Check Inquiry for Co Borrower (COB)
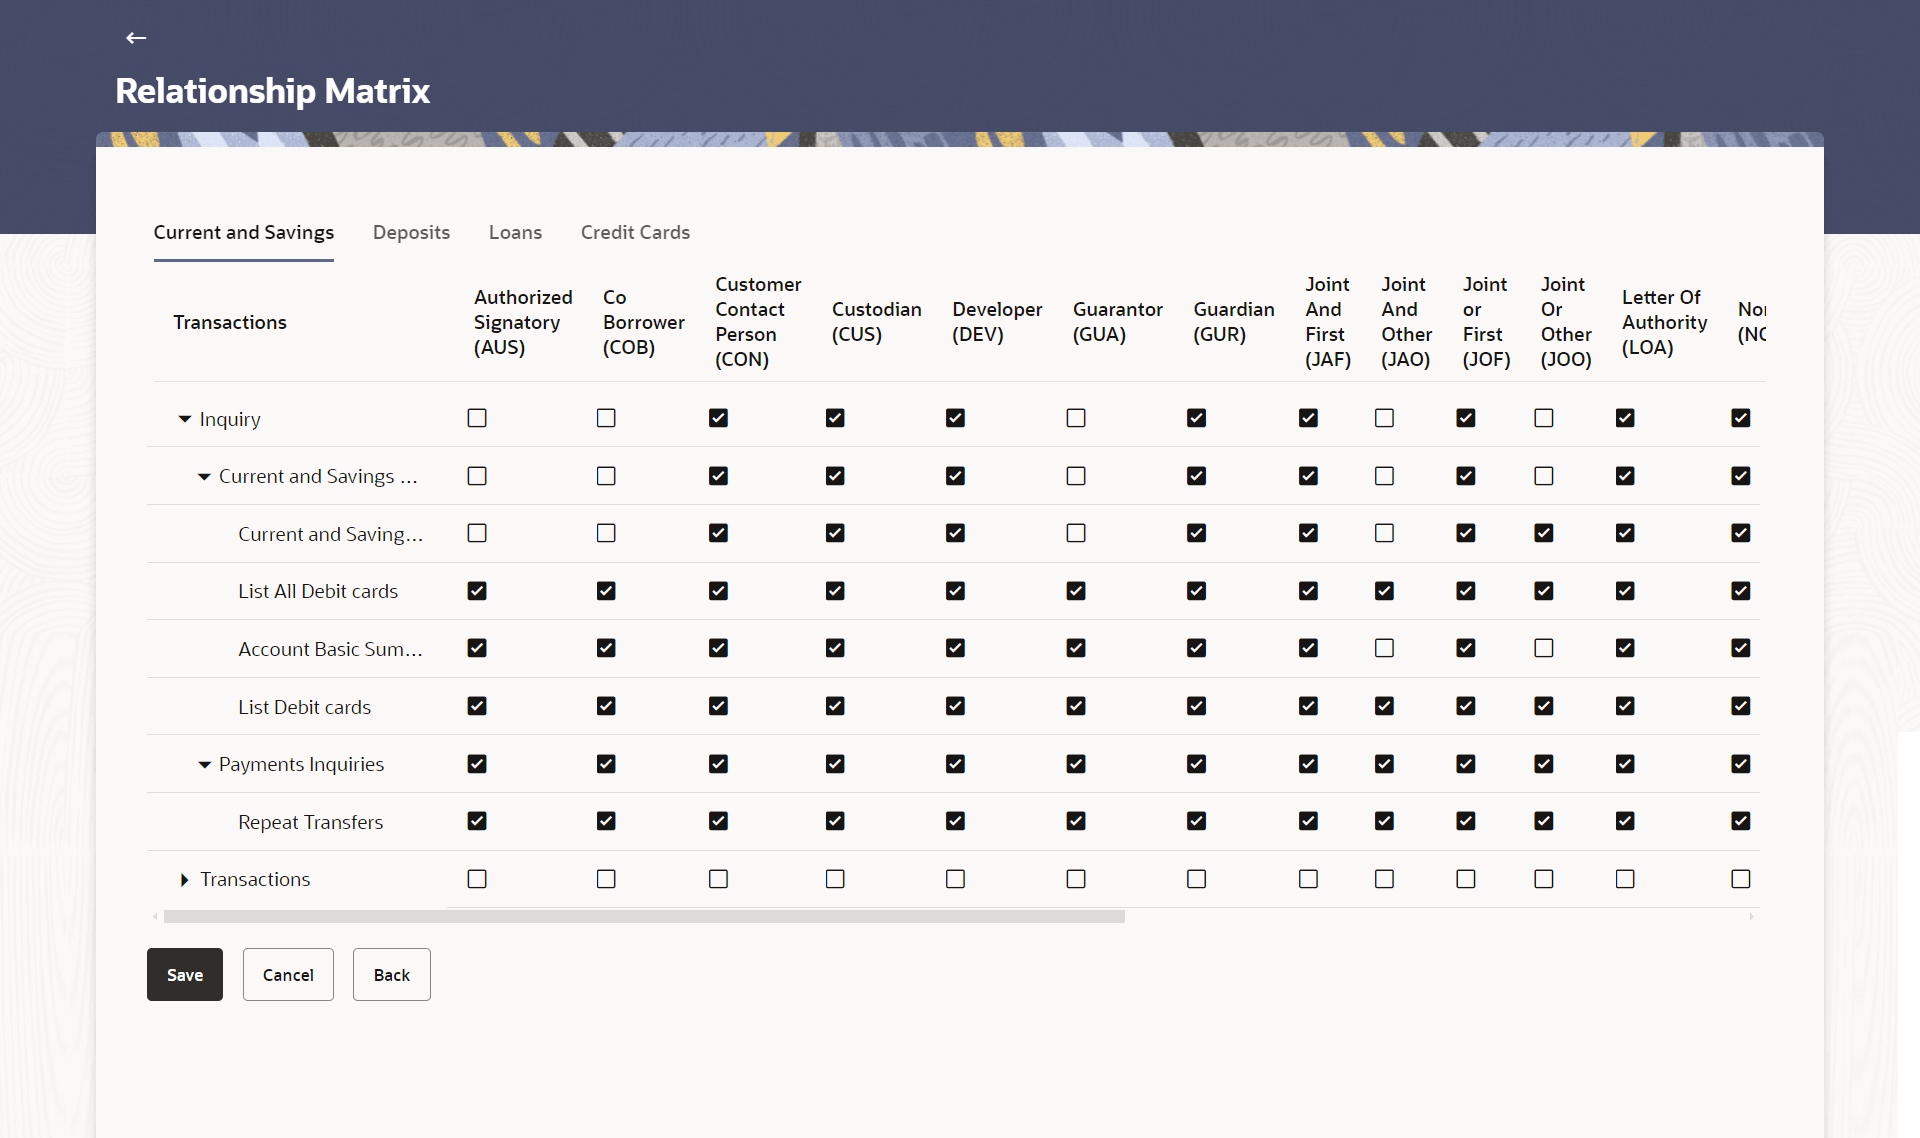1920x1138 pixels. (606, 418)
